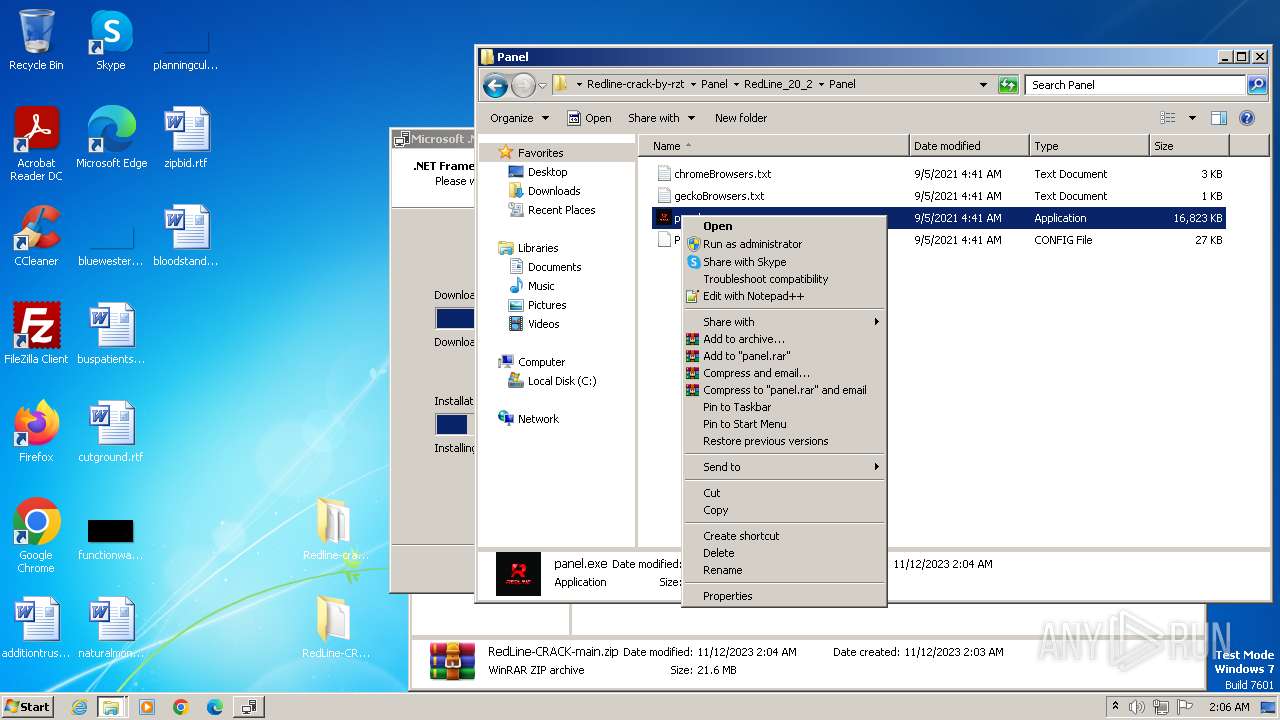Viewport: 1280px width, 720px height.
Task: Show hidden system tray icons
Action: pyautogui.click(x=1115, y=707)
